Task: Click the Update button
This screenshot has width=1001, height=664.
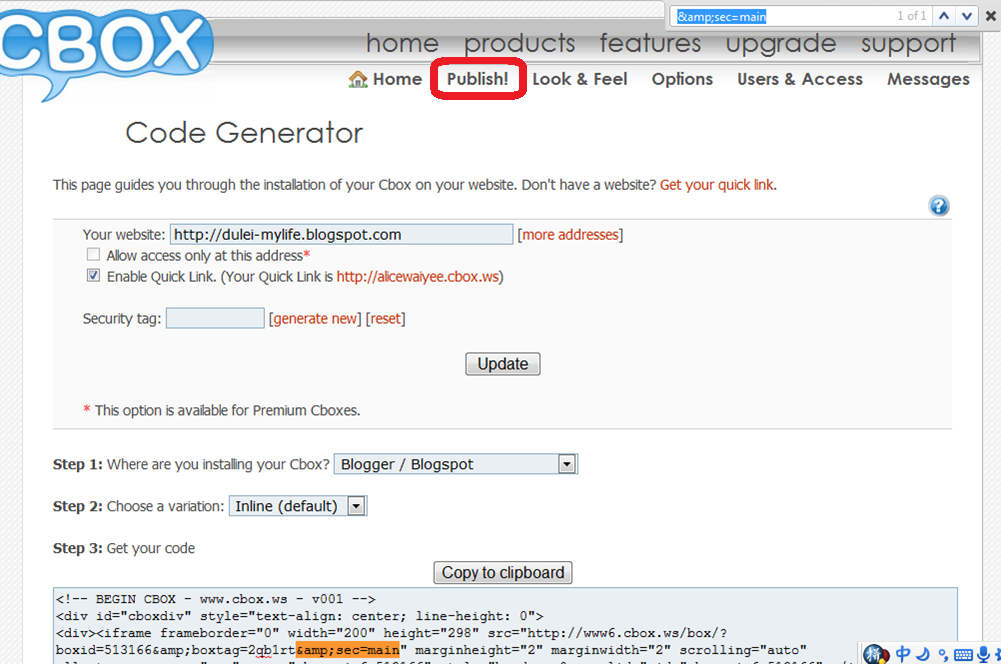Action: click(502, 364)
